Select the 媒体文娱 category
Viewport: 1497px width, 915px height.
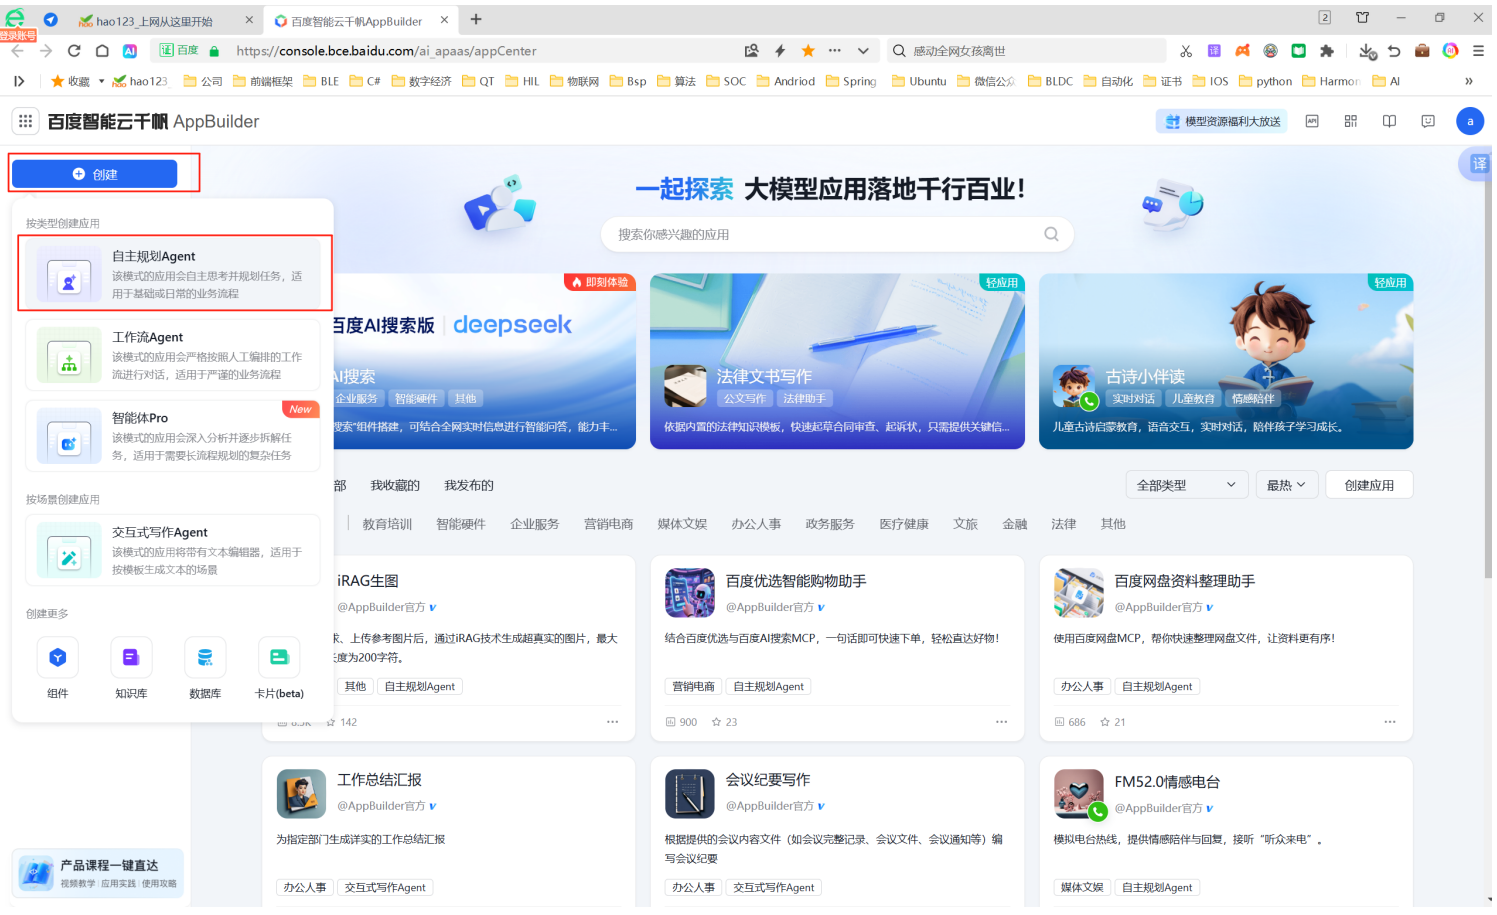pos(682,524)
